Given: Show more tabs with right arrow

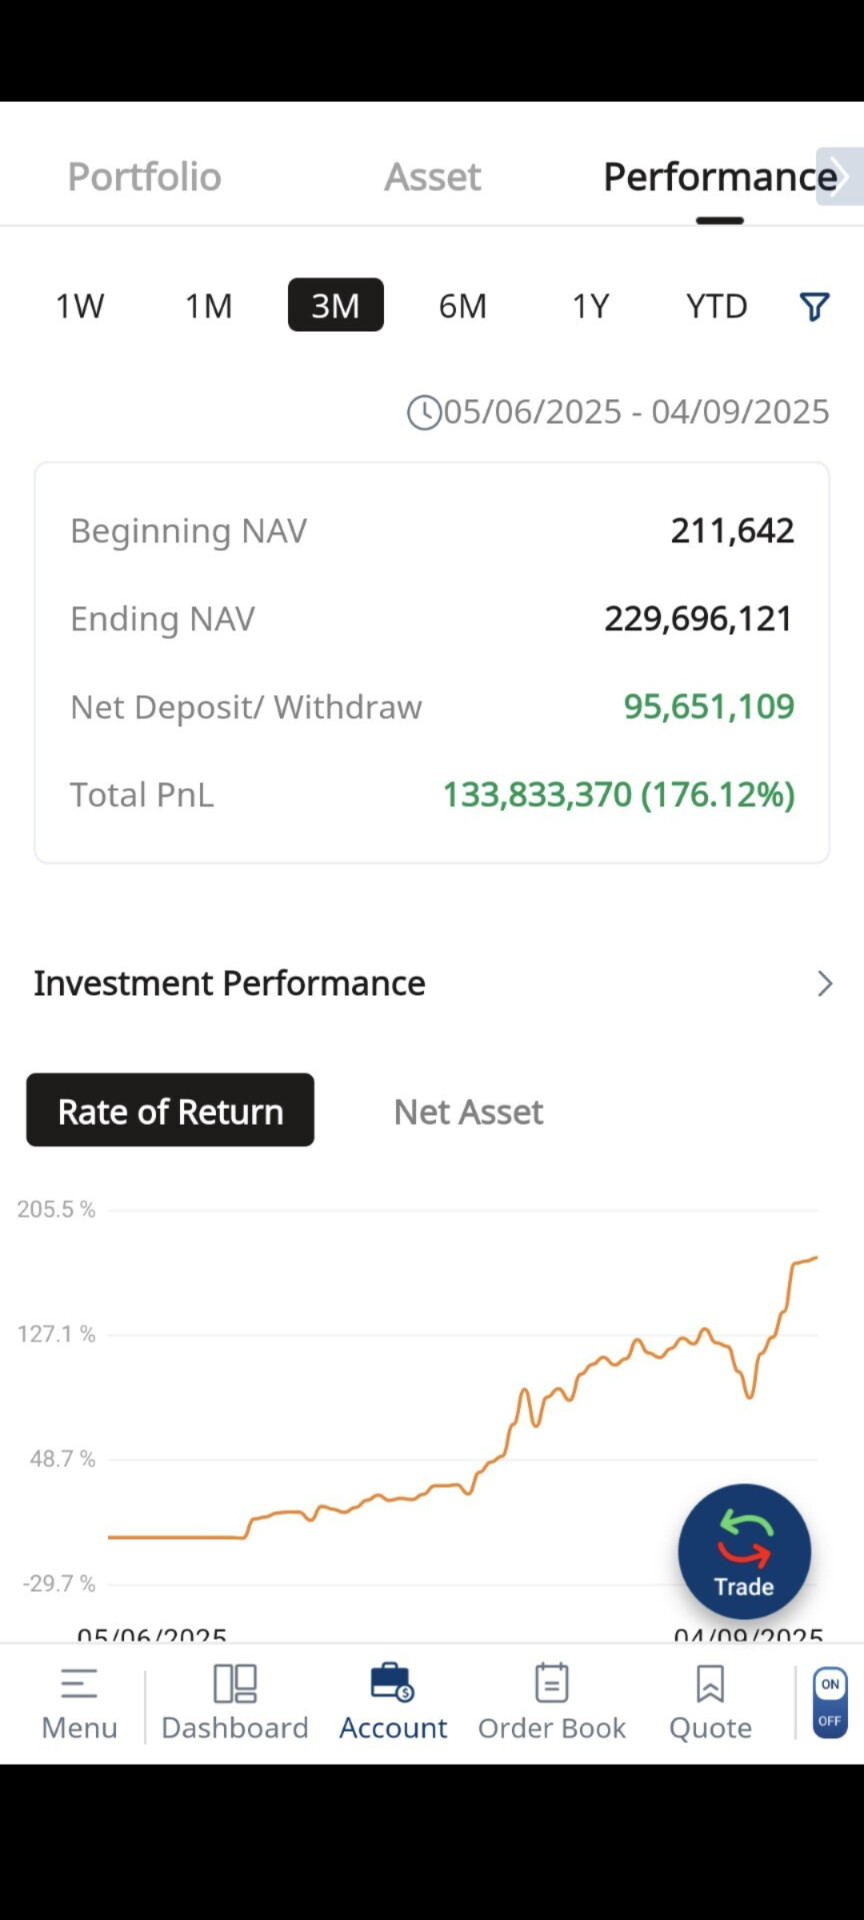Looking at the screenshot, I should pyautogui.click(x=840, y=177).
